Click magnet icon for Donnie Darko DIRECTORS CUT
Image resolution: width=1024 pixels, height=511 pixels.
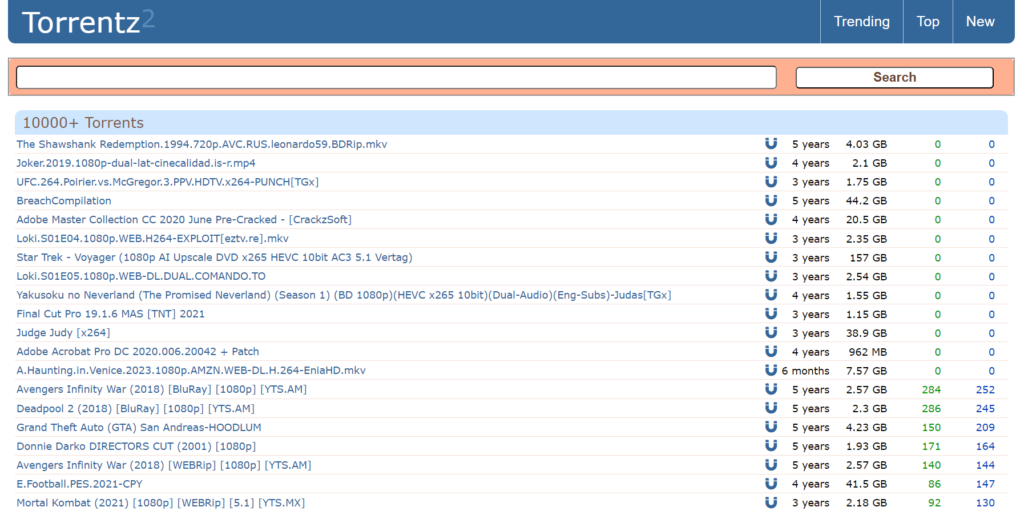coord(771,446)
